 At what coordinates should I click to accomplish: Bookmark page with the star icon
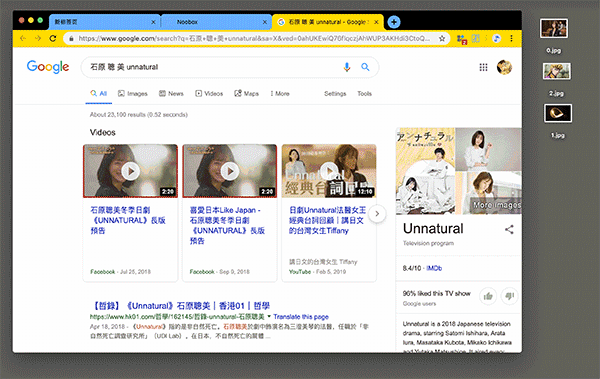coord(442,38)
